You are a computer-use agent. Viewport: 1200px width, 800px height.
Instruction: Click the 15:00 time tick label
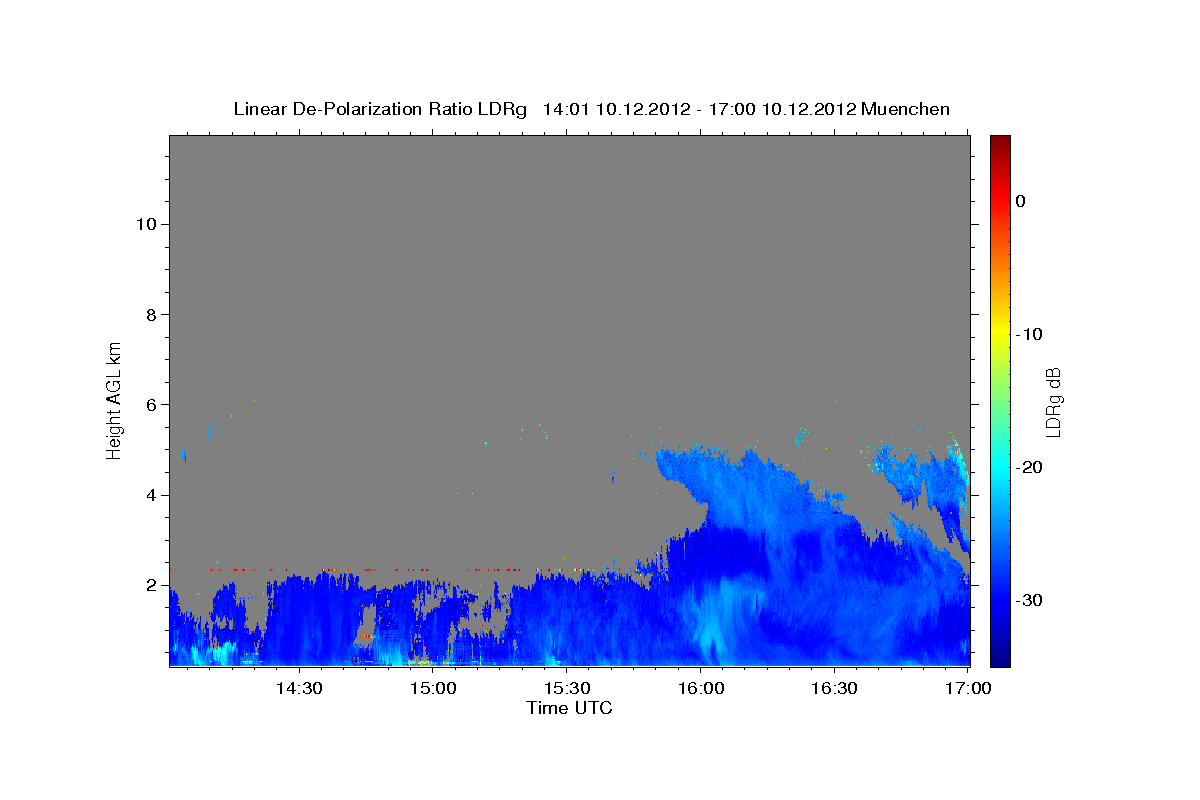[x=433, y=688]
